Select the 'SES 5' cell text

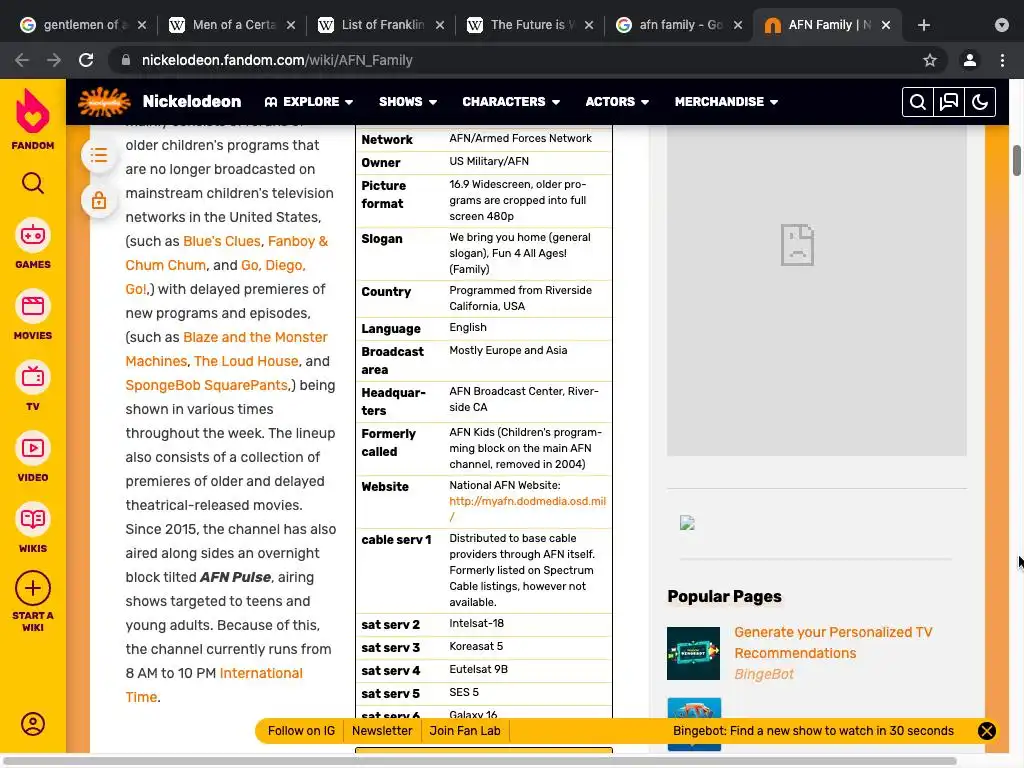[464, 692]
